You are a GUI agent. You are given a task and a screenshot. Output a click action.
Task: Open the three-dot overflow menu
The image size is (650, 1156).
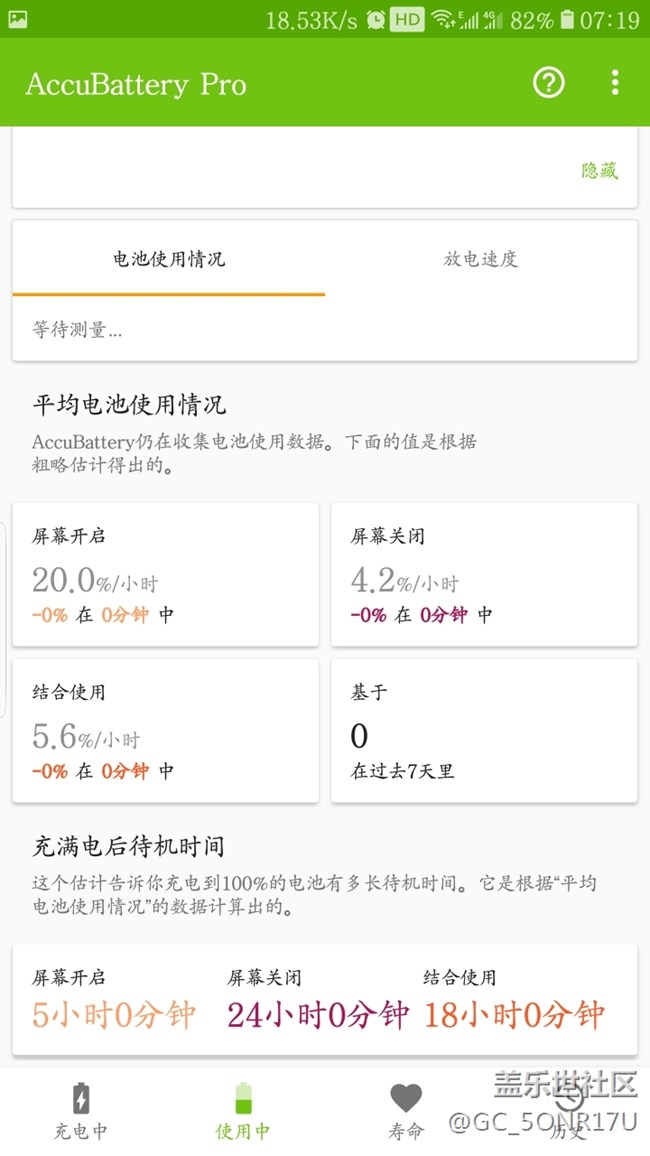coord(615,83)
